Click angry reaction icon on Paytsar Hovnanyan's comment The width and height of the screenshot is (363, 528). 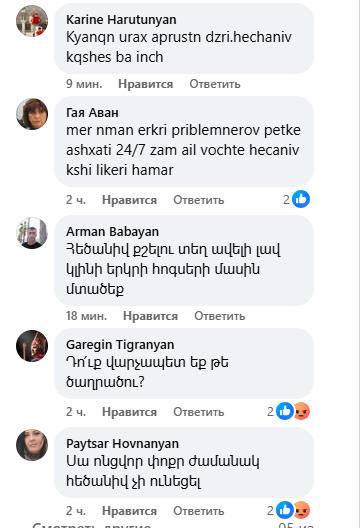click(302, 510)
